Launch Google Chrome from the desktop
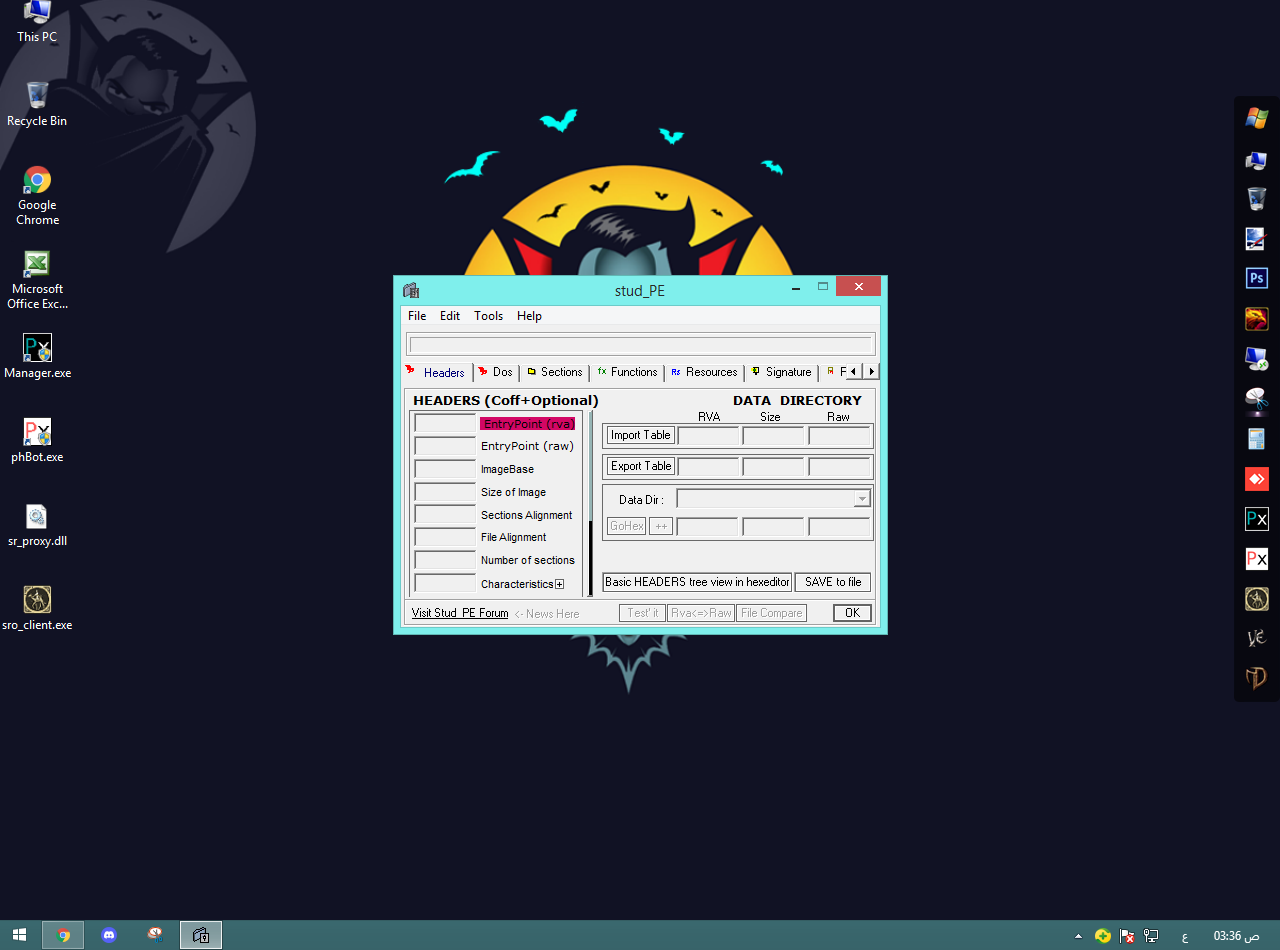 (x=37, y=196)
